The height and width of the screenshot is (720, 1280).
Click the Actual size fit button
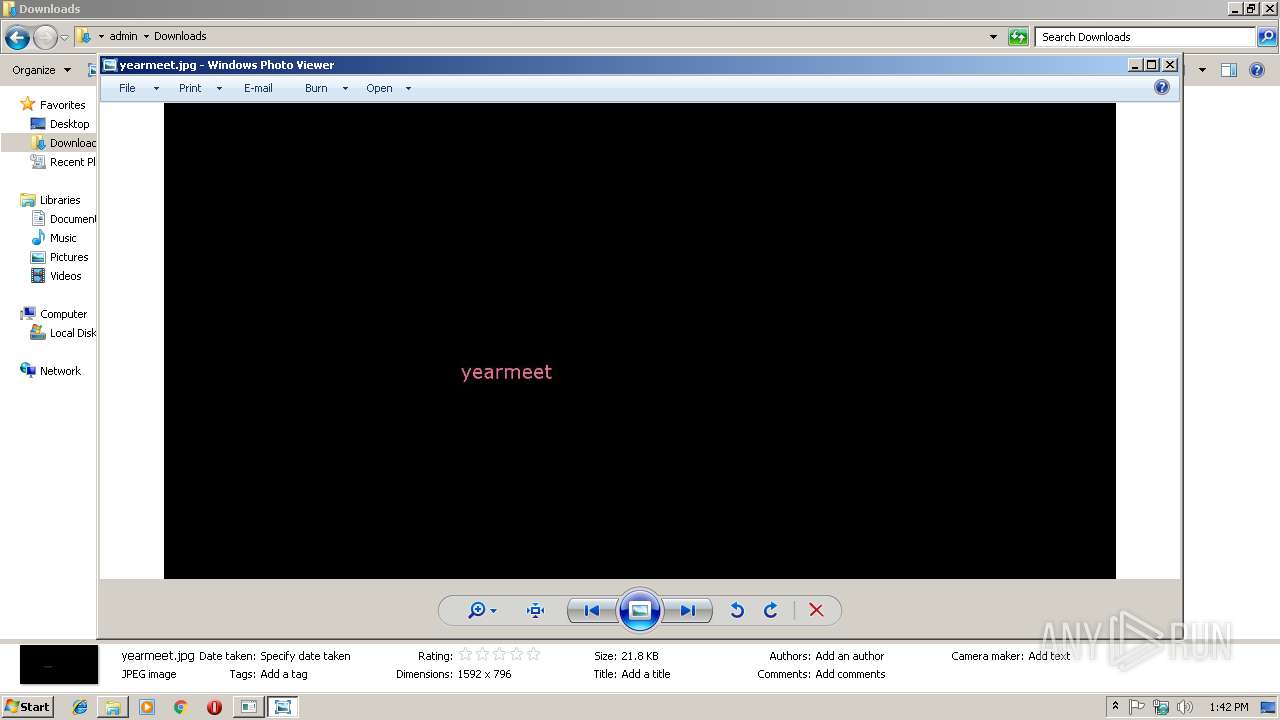pos(535,610)
